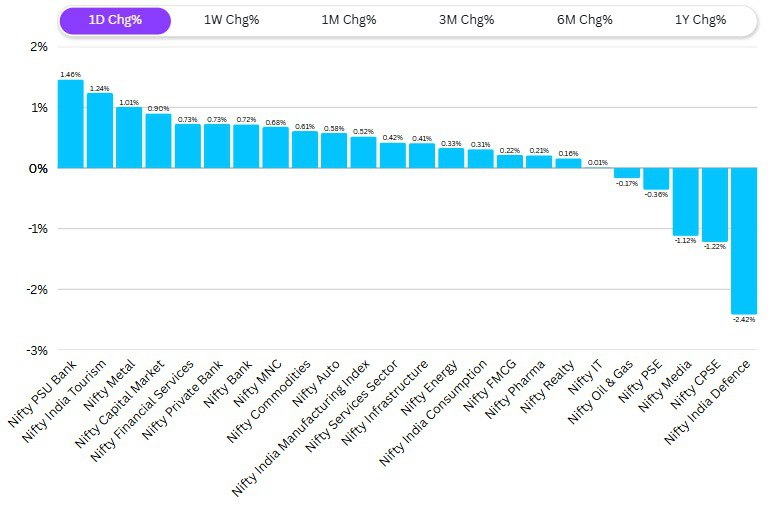Select the 1Y Chg% tab

(701, 20)
